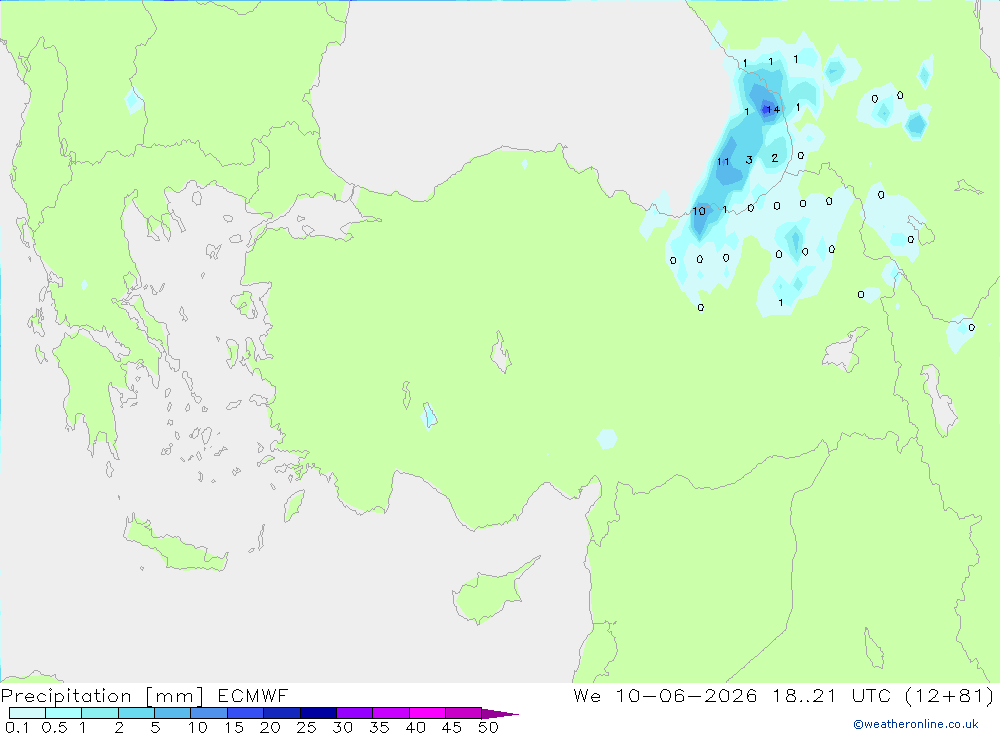Click the 0.1–0.5 mm legend color box
Screen dimensions: 1000x733
(x=27, y=713)
